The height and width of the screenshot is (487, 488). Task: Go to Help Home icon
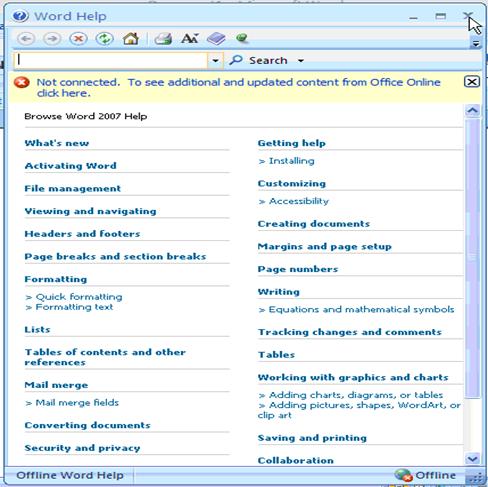coord(131,39)
